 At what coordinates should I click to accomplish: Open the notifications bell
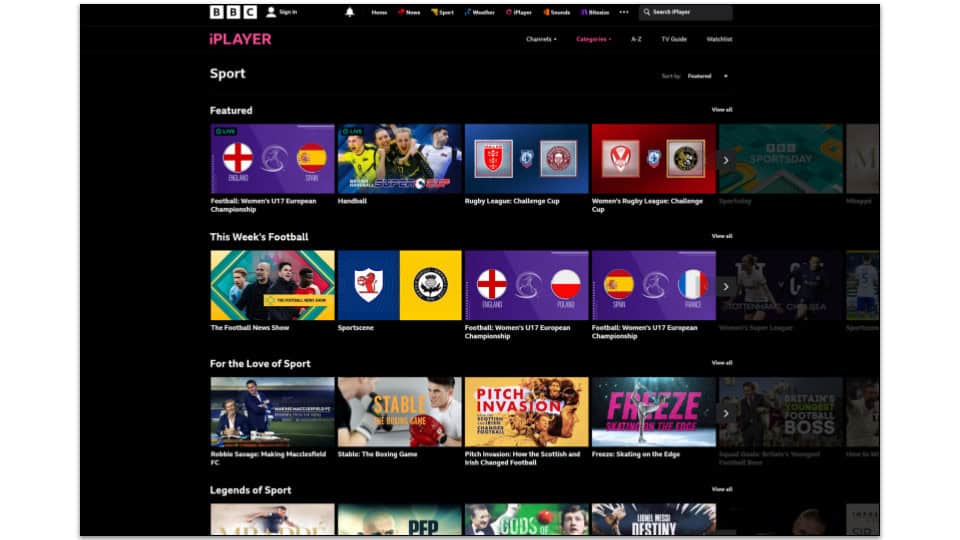click(x=350, y=12)
